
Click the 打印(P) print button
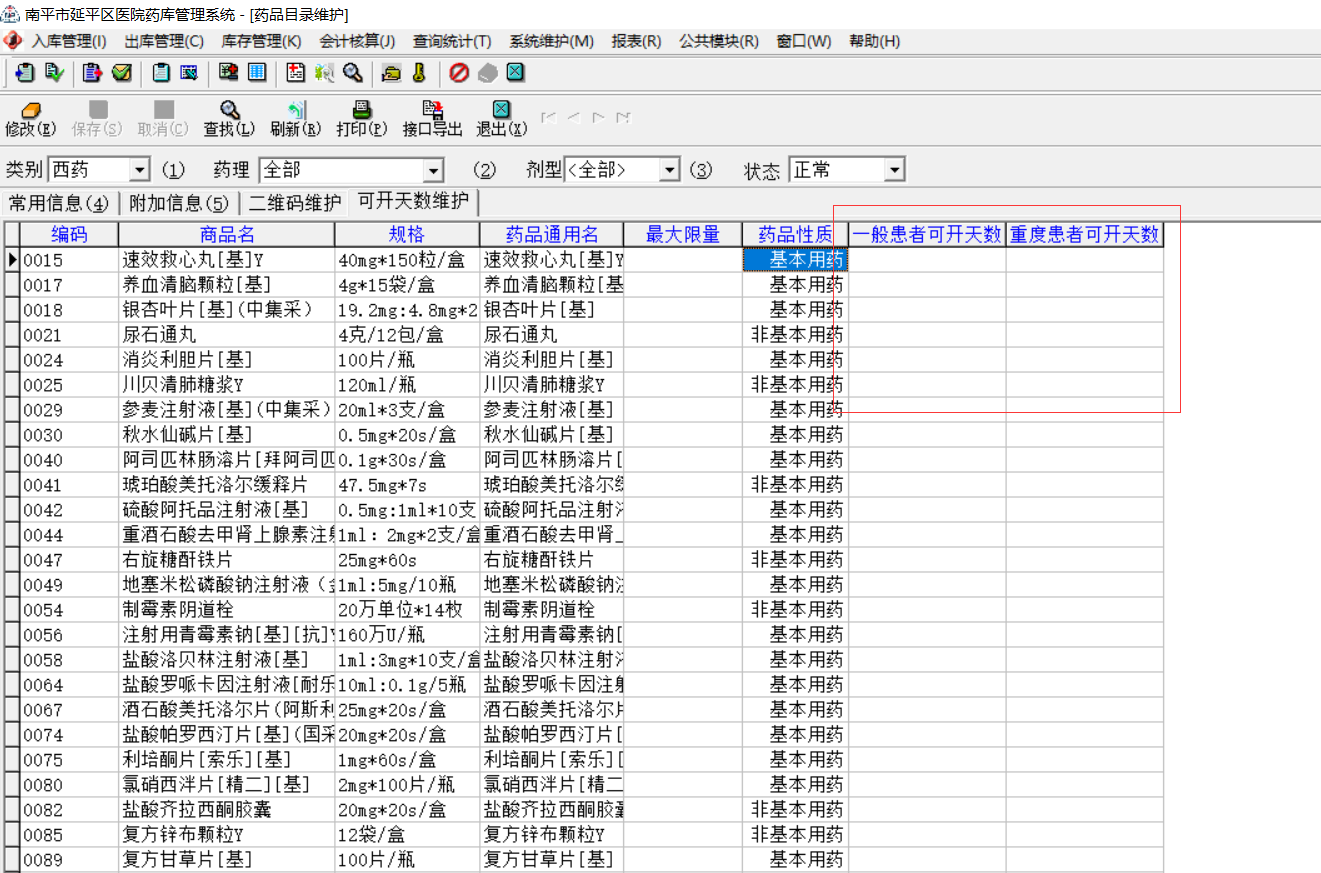(362, 119)
